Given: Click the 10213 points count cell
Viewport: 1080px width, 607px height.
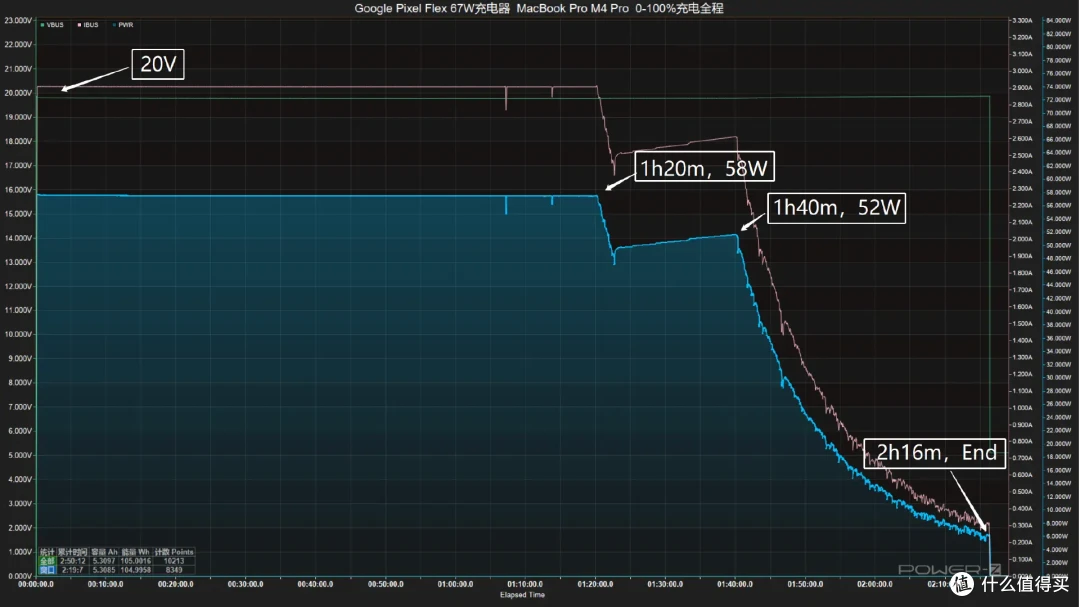Looking at the screenshot, I should pyautogui.click(x=174, y=561).
